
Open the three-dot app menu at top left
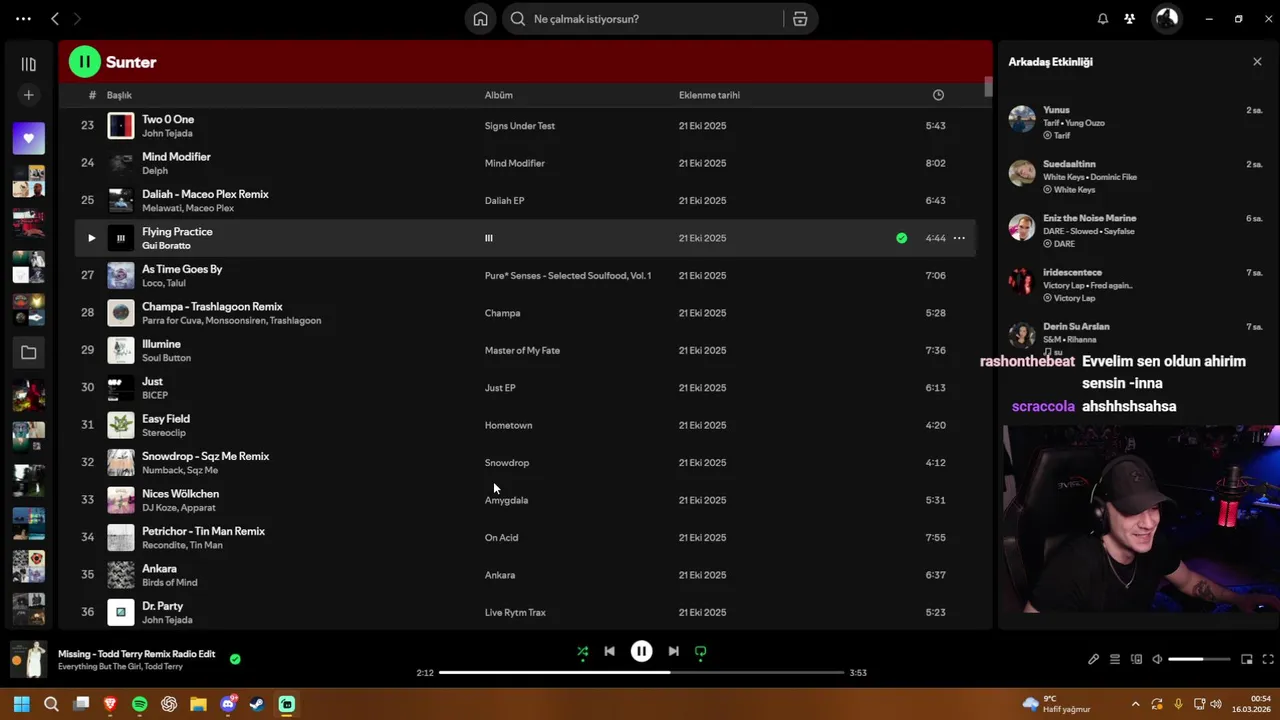(23, 19)
